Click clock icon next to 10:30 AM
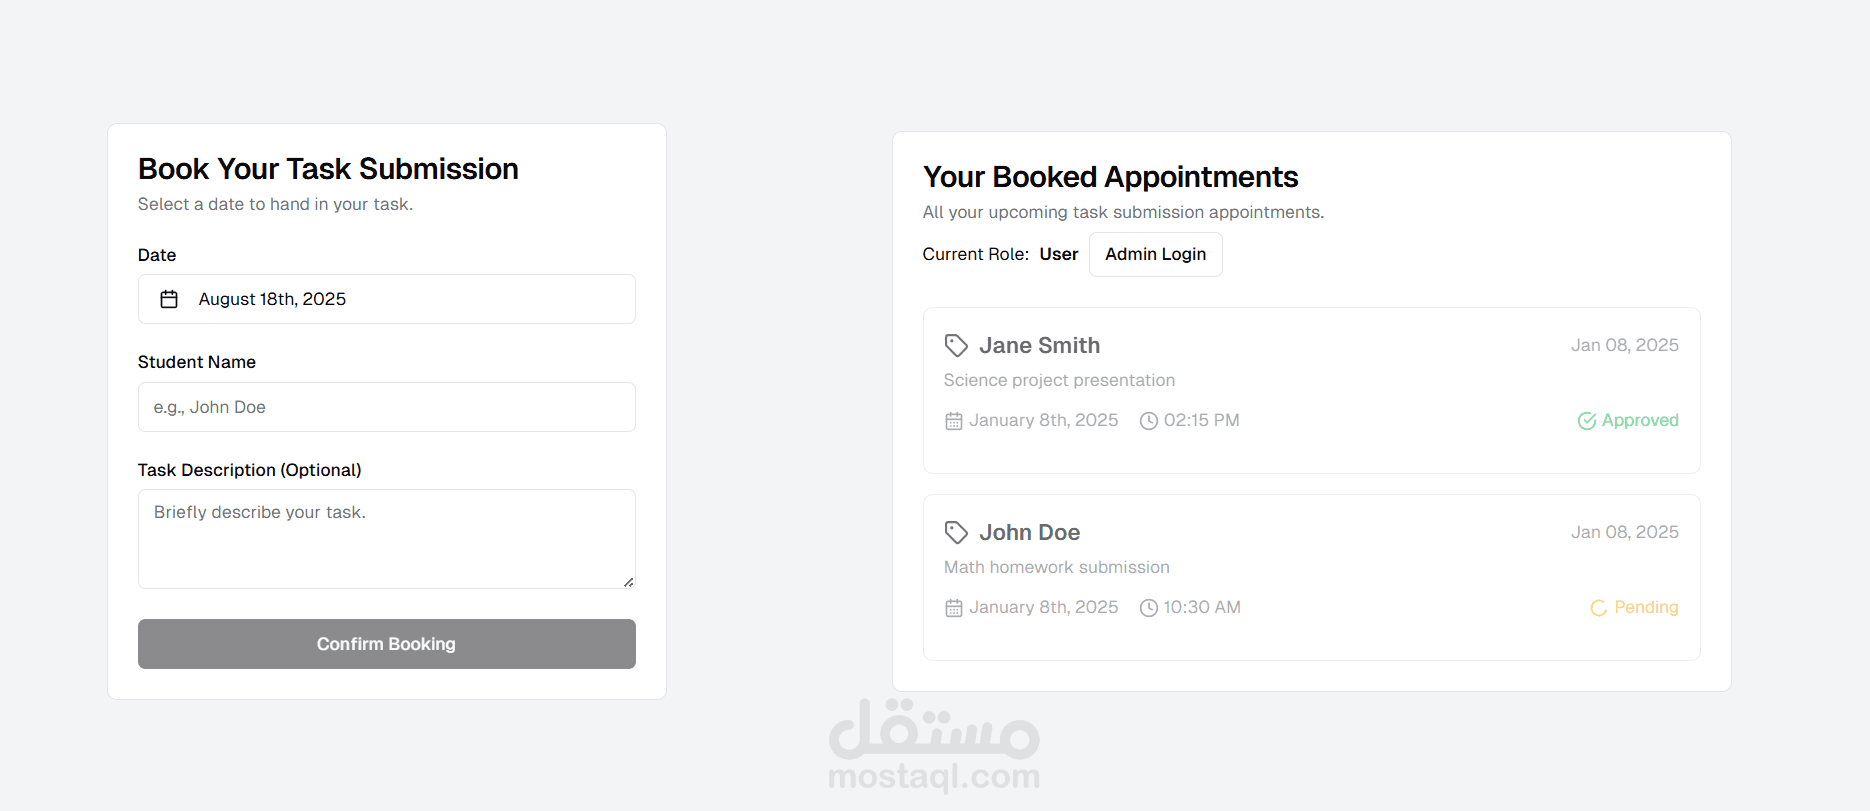 [1149, 608]
